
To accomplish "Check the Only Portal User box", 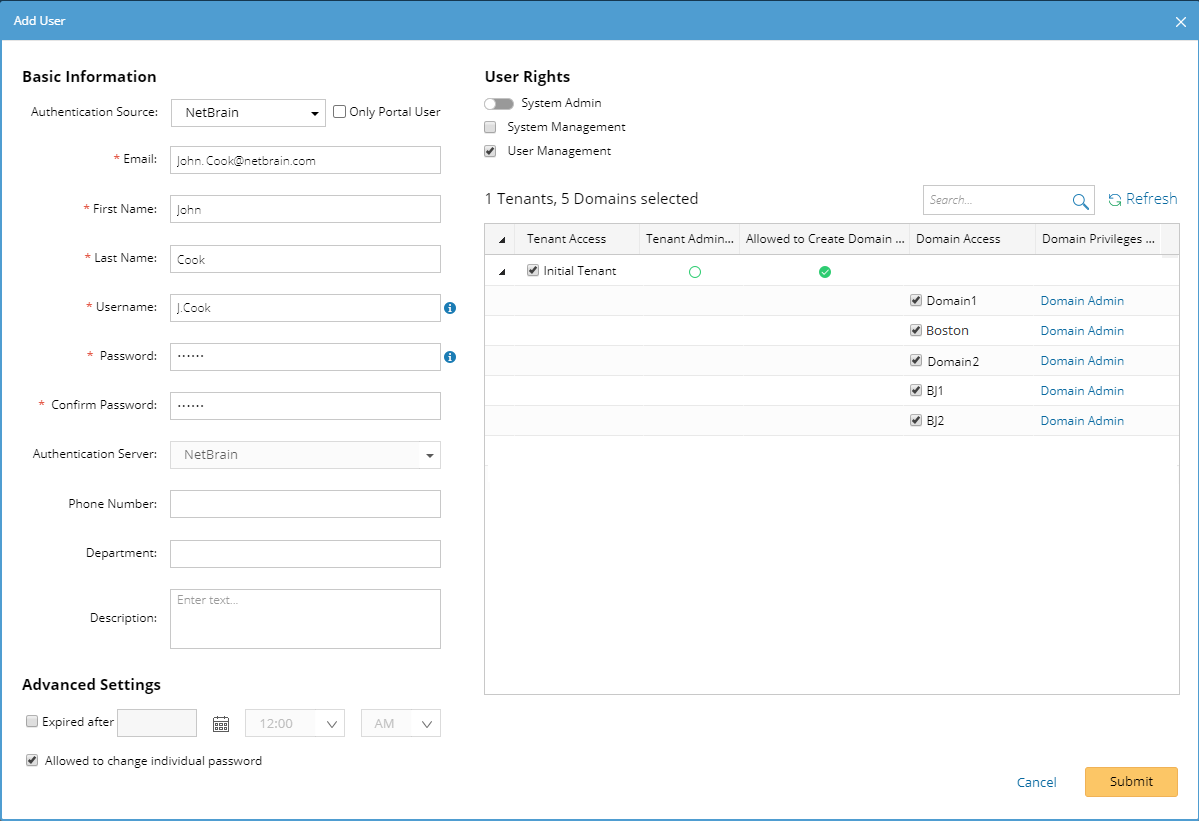I will coord(339,112).
